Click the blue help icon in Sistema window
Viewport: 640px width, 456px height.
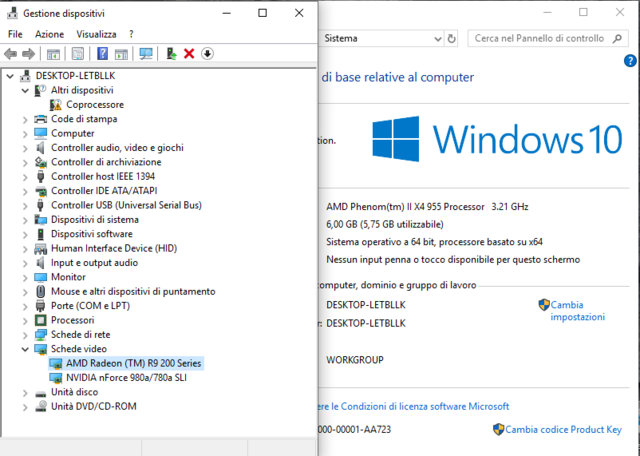pos(630,61)
